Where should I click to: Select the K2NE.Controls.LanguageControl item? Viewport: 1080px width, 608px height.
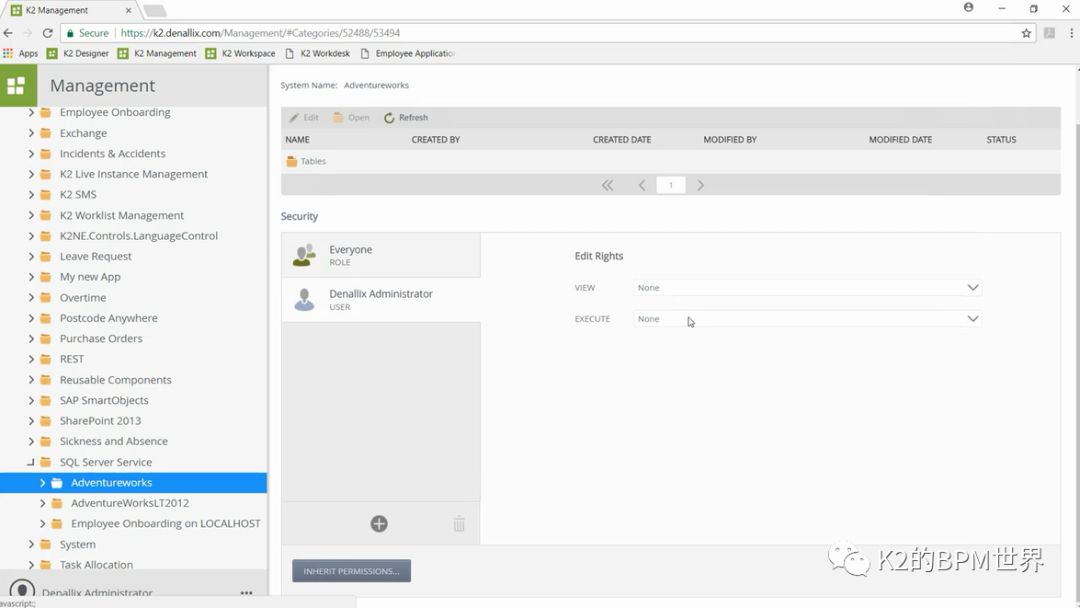click(x=138, y=235)
